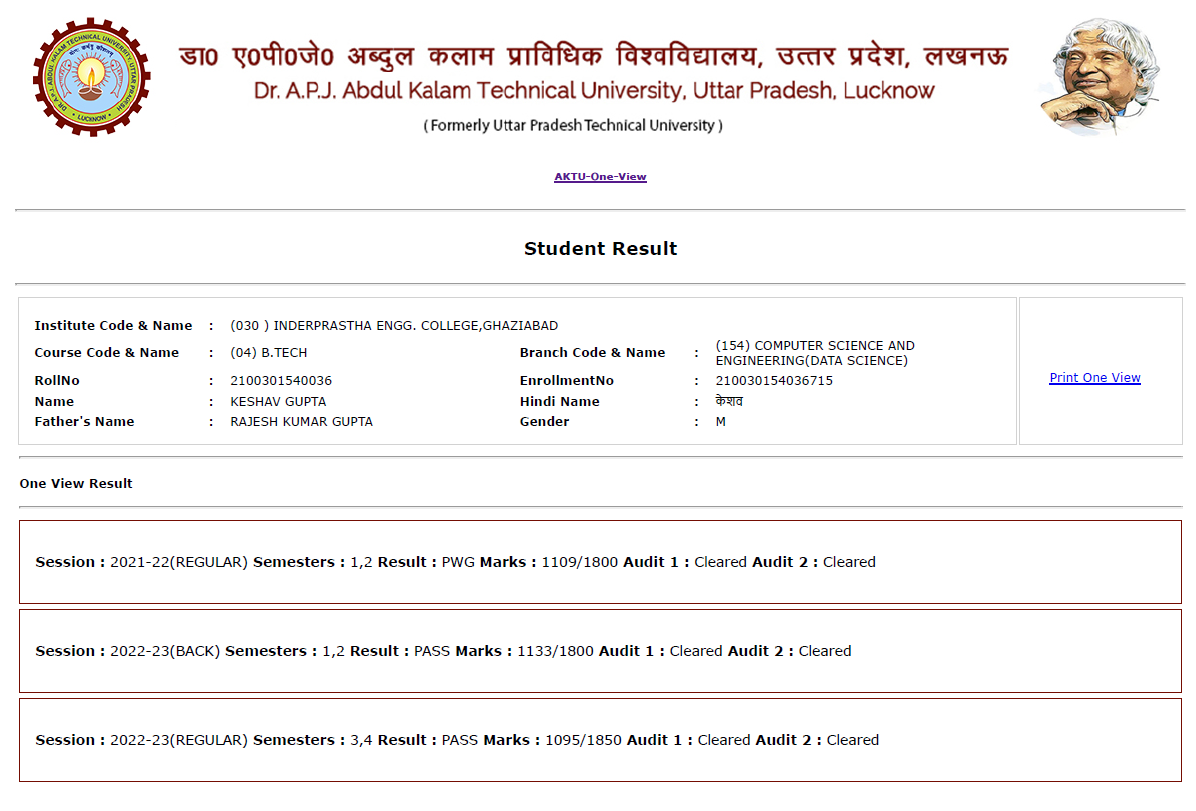Expand the 2021-22 (REGULAR) session result
The width and height of the screenshot is (1196, 811).
455,562
